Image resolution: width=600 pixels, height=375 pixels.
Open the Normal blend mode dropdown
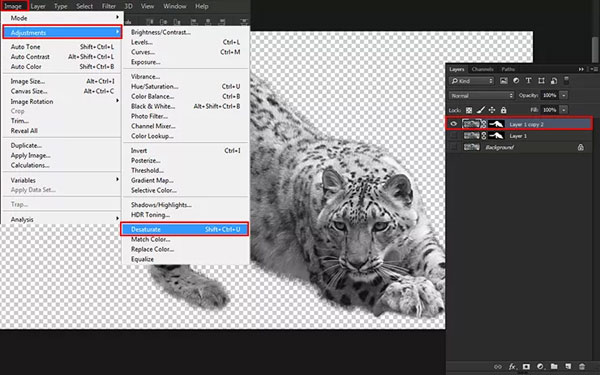pos(481,95)
